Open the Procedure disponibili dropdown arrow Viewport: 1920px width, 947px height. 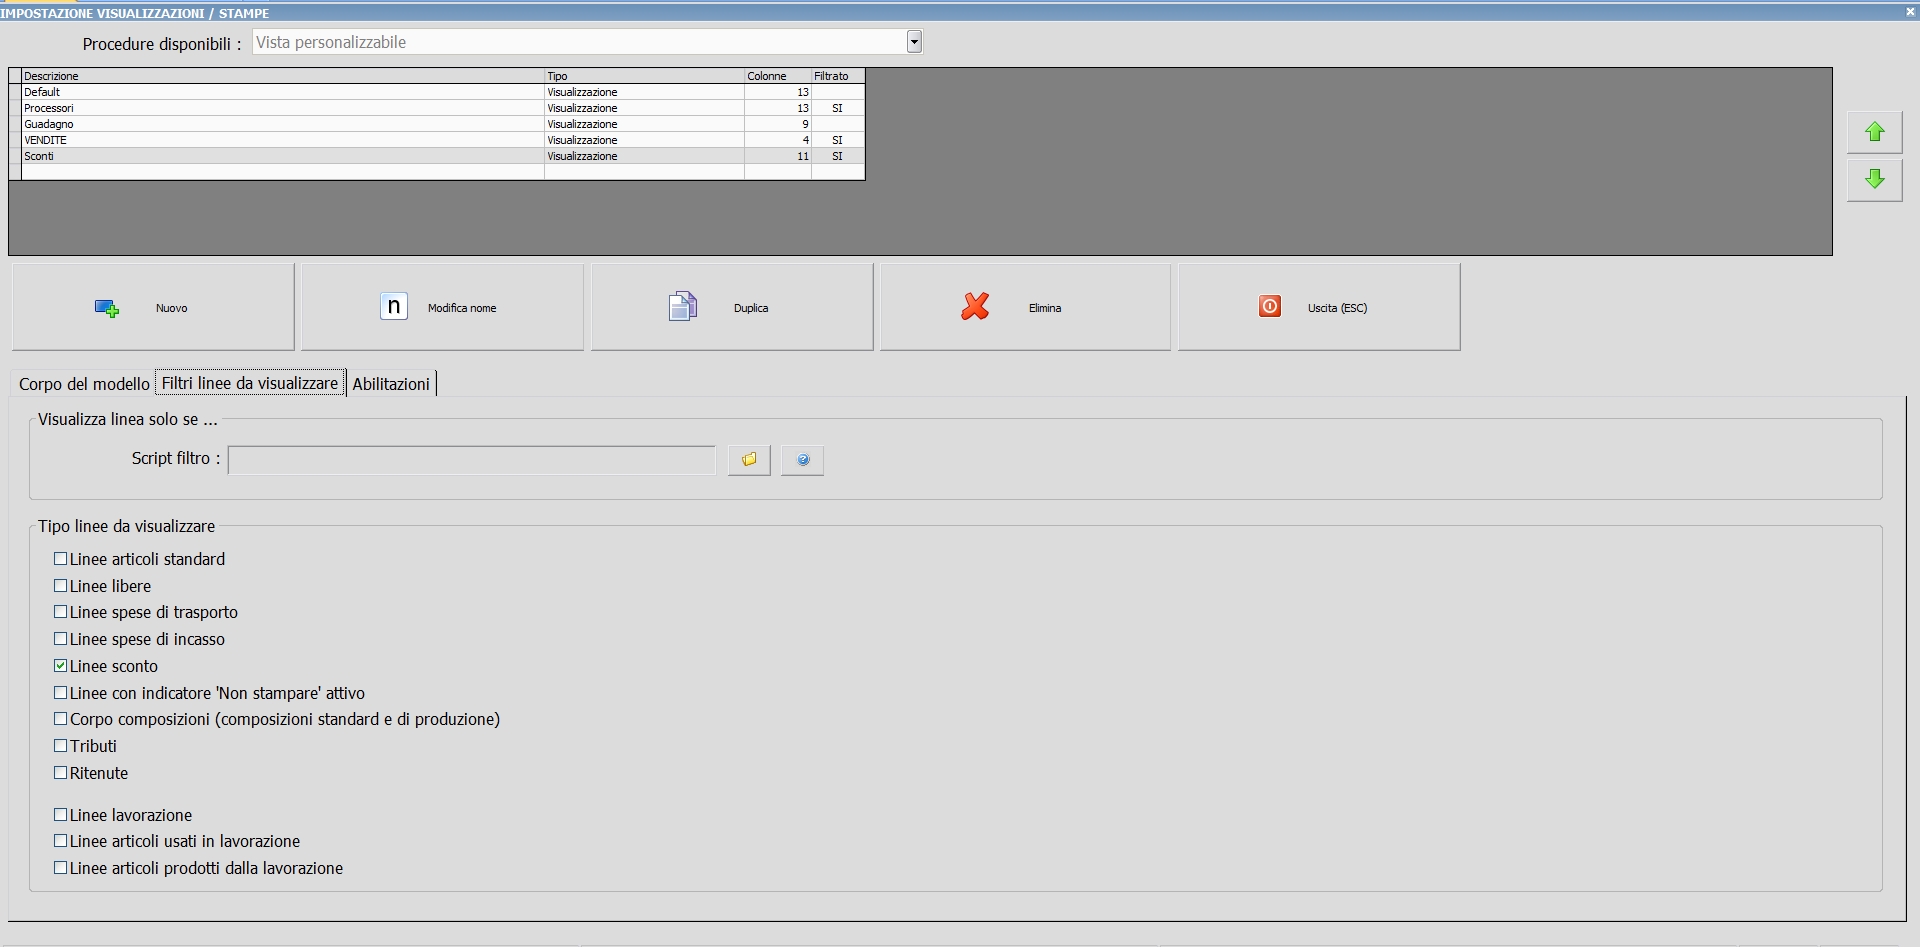[x=914, y=42]
